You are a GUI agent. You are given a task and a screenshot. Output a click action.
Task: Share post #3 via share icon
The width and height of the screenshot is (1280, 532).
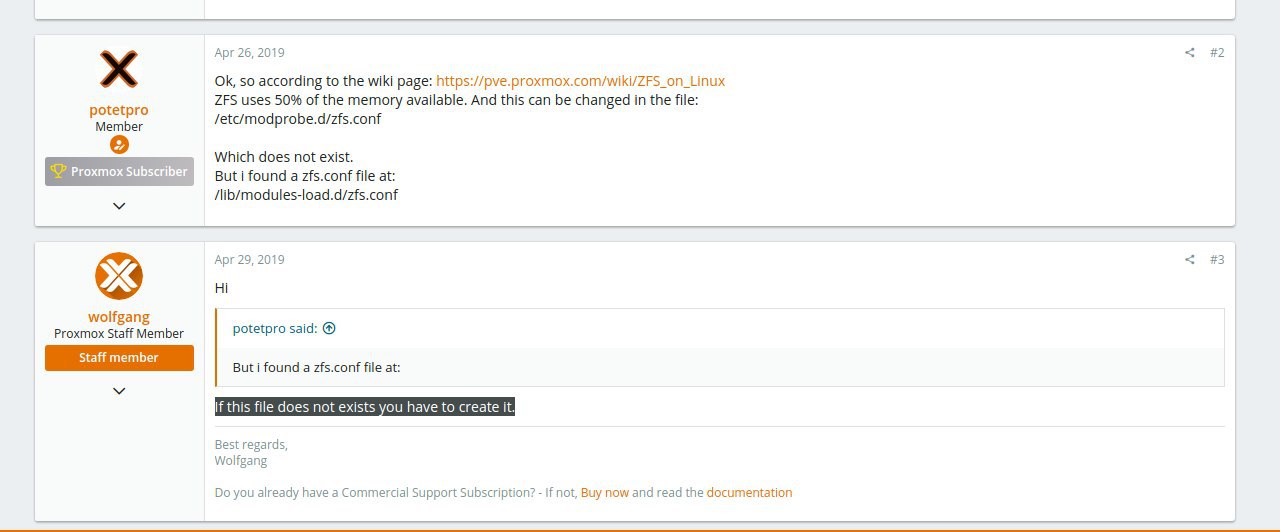pyautogui.click(x=1190, y=260)
